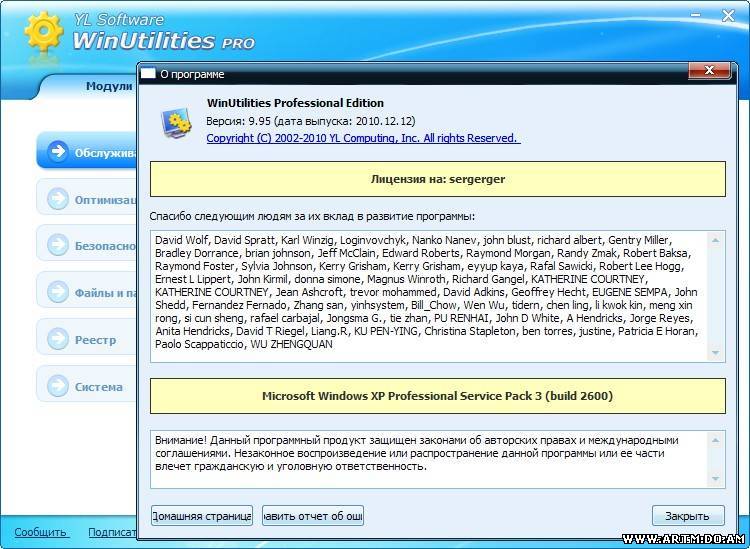The width and height of the screenshot is (750, 549).
Task: Click the name David Wolf in contributors
Action: point(181,240)
